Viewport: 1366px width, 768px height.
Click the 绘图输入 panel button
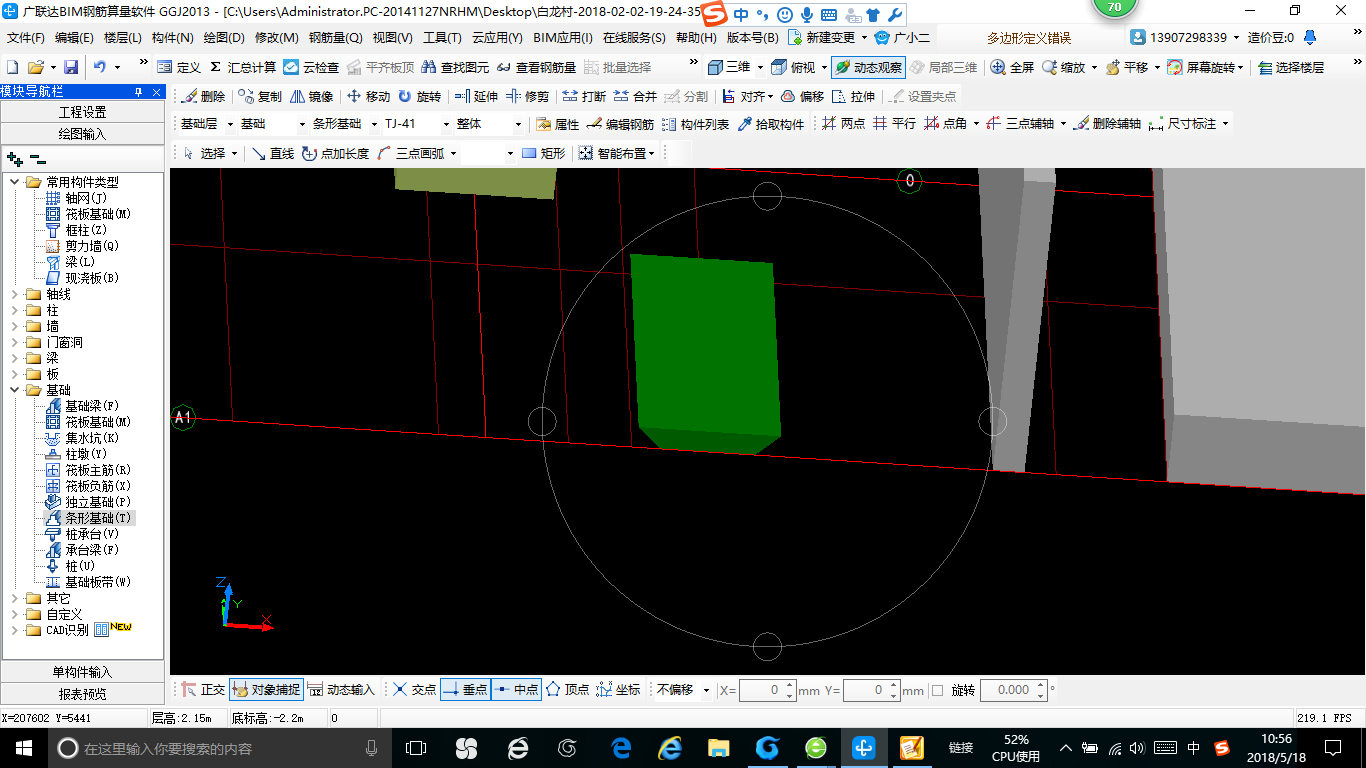click(82, 133)
